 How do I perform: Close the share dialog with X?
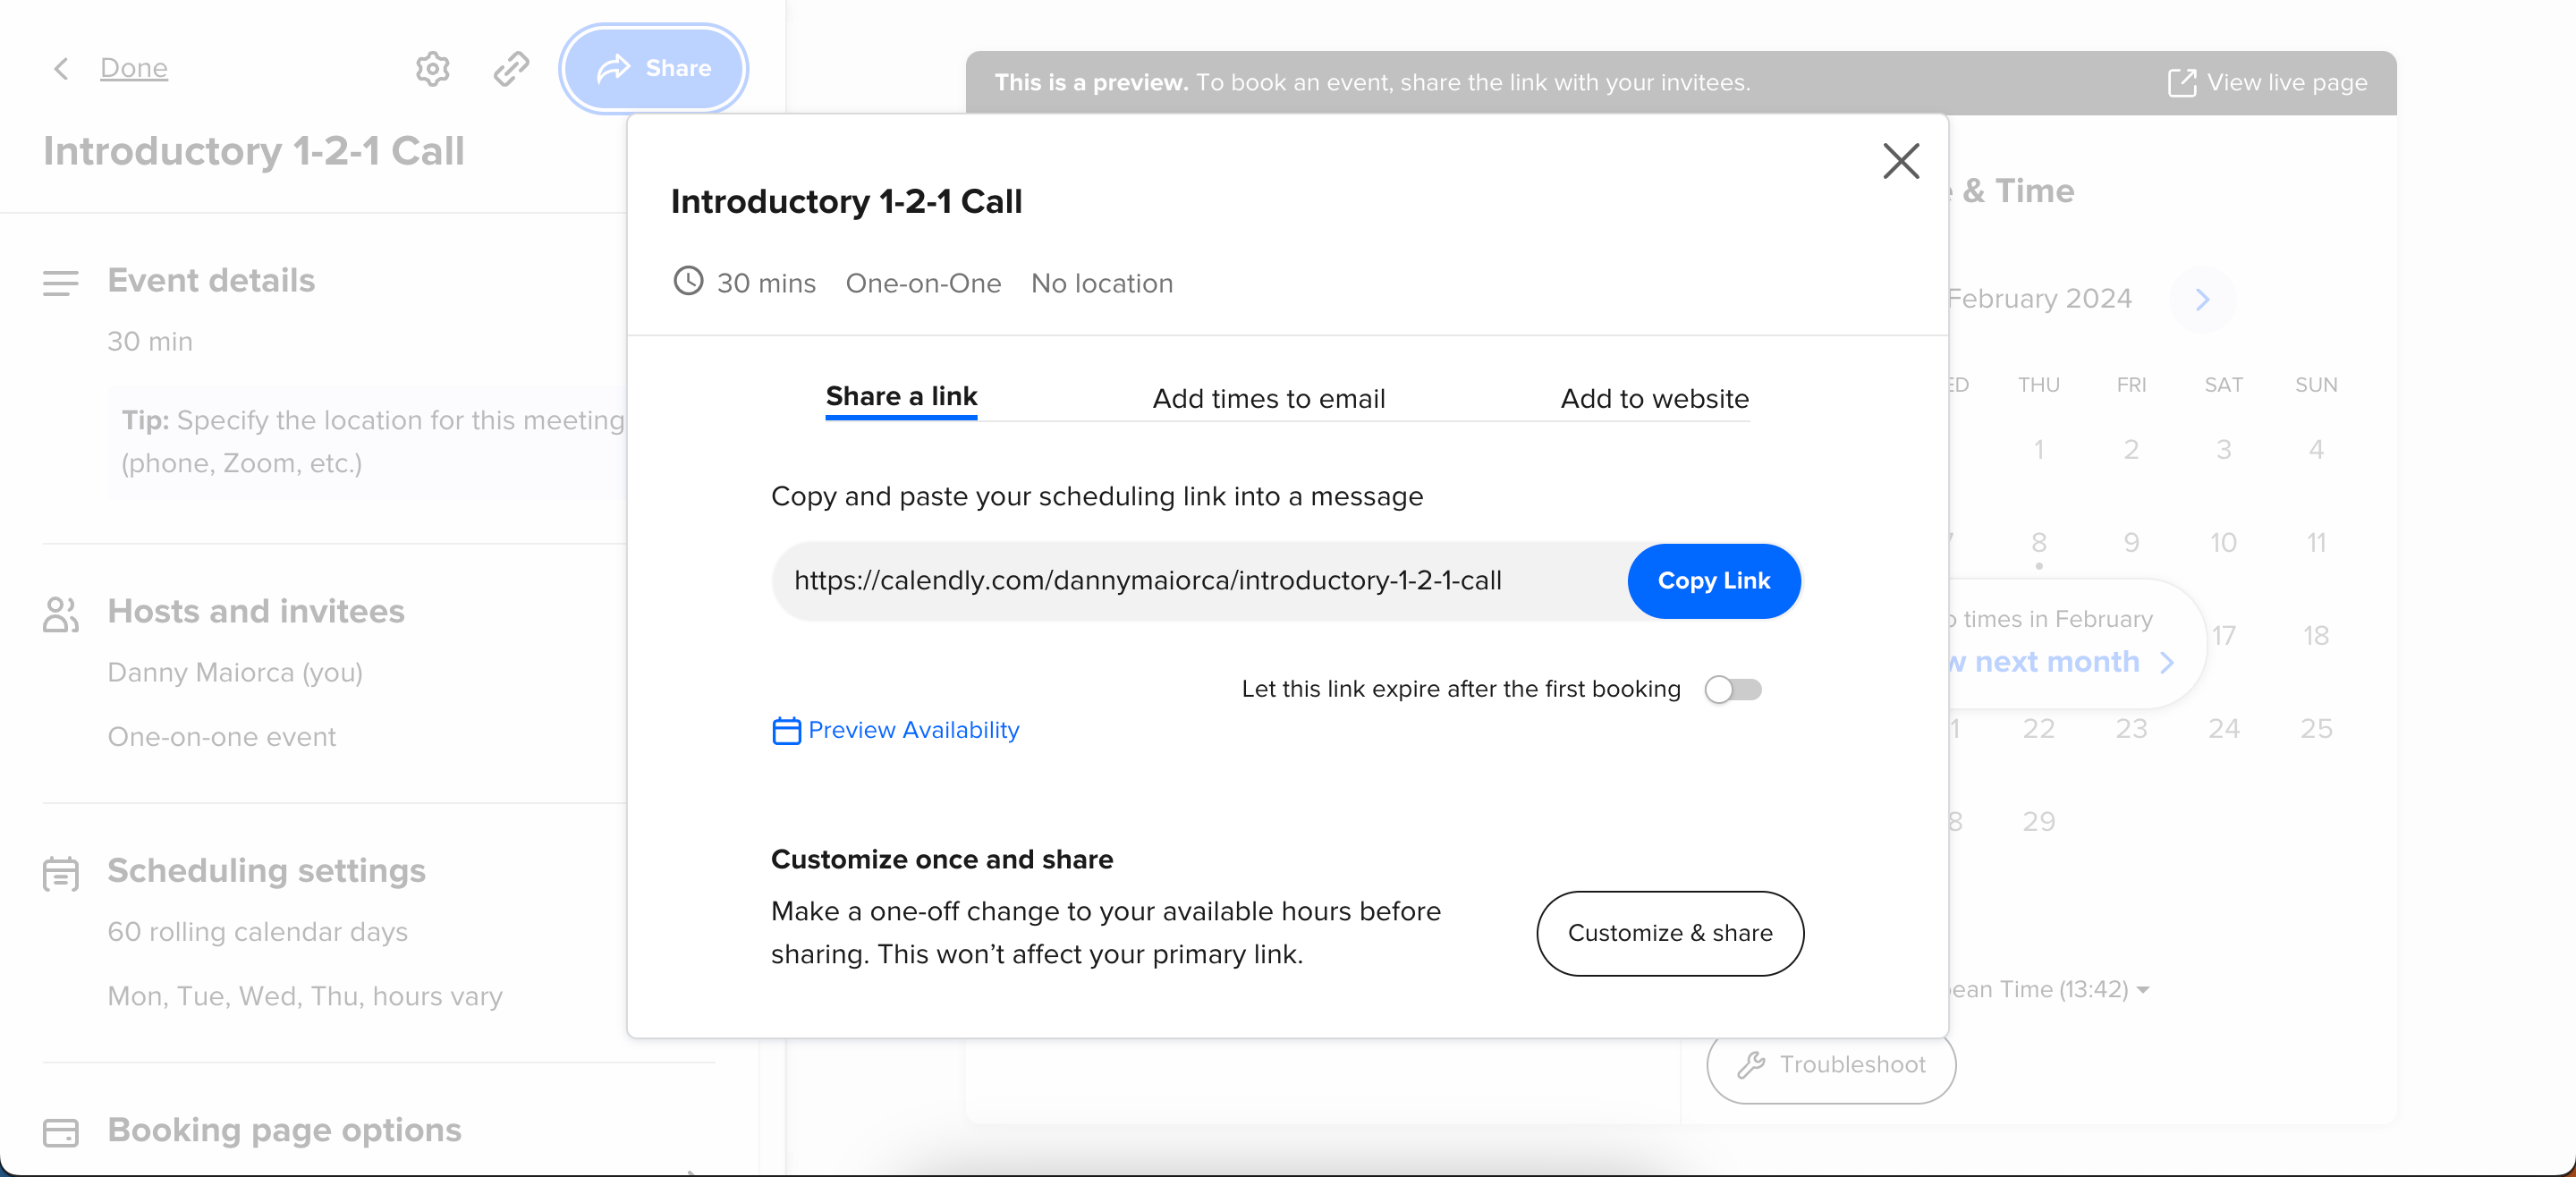click(x=1900, y=160)
